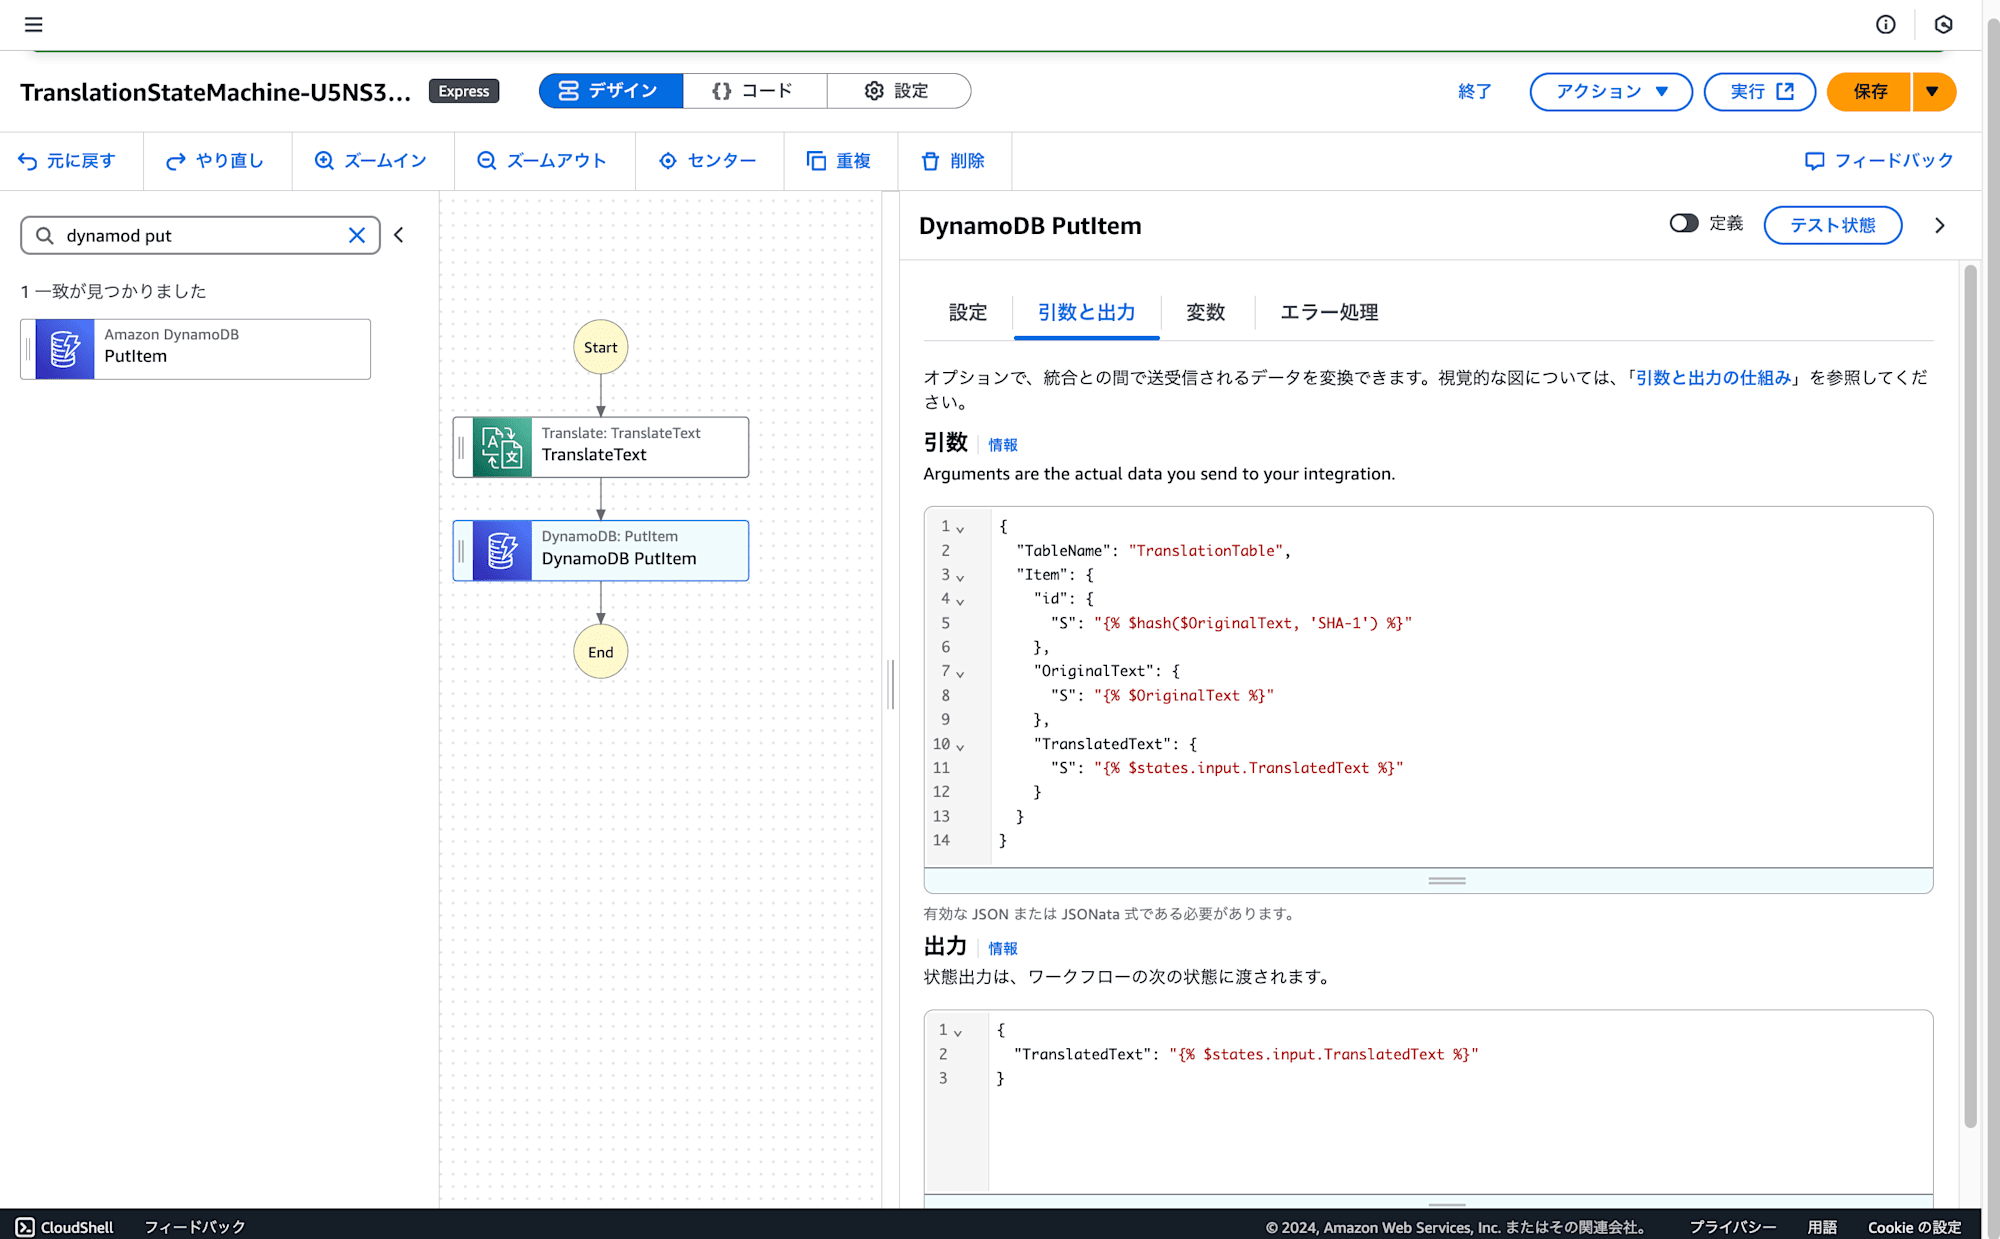Click the info circle icon in header
This screenshot has width=2000, height=1239.
[x=1885, y=24]
